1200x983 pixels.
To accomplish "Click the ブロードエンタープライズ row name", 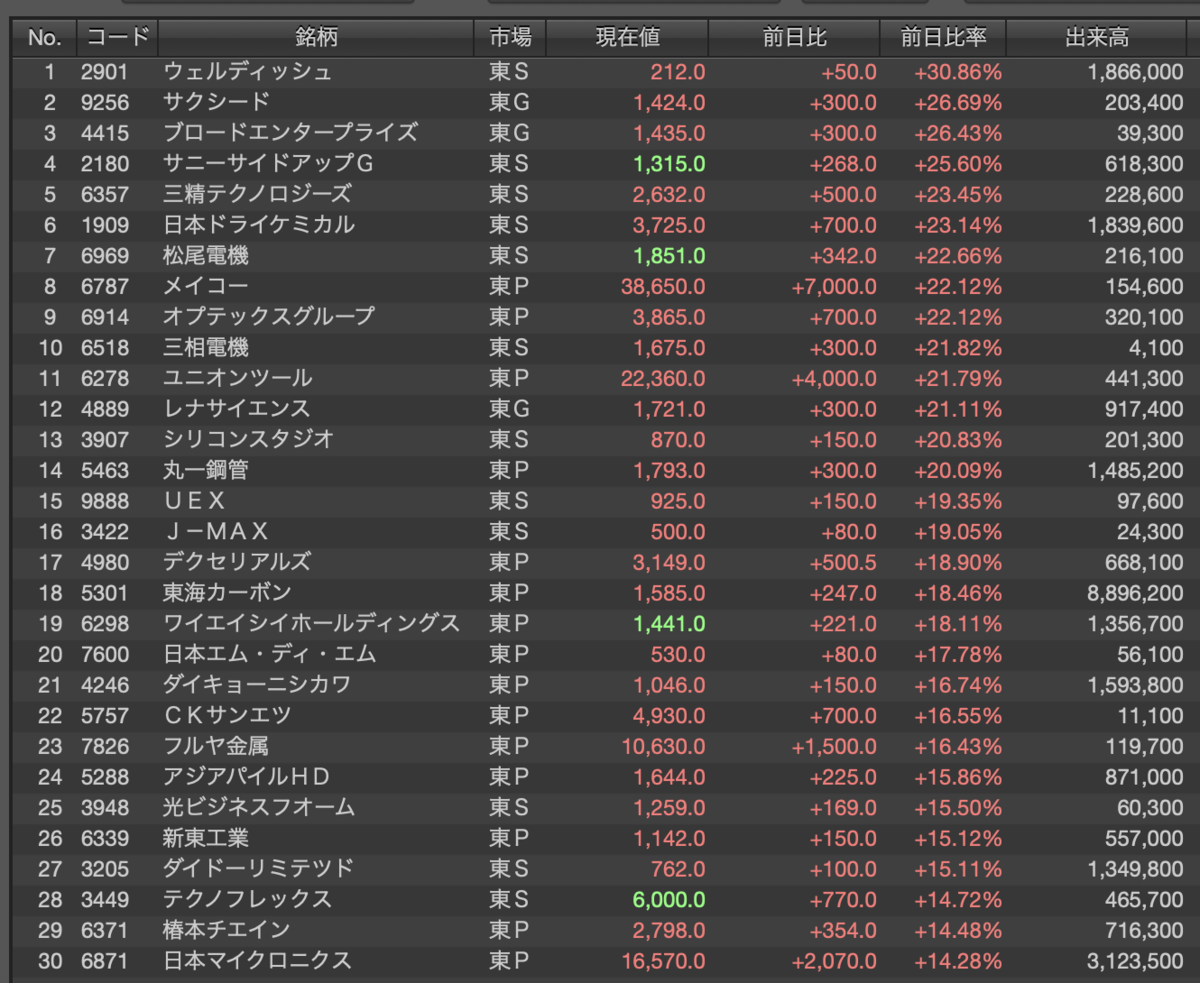I will [291, 132].
